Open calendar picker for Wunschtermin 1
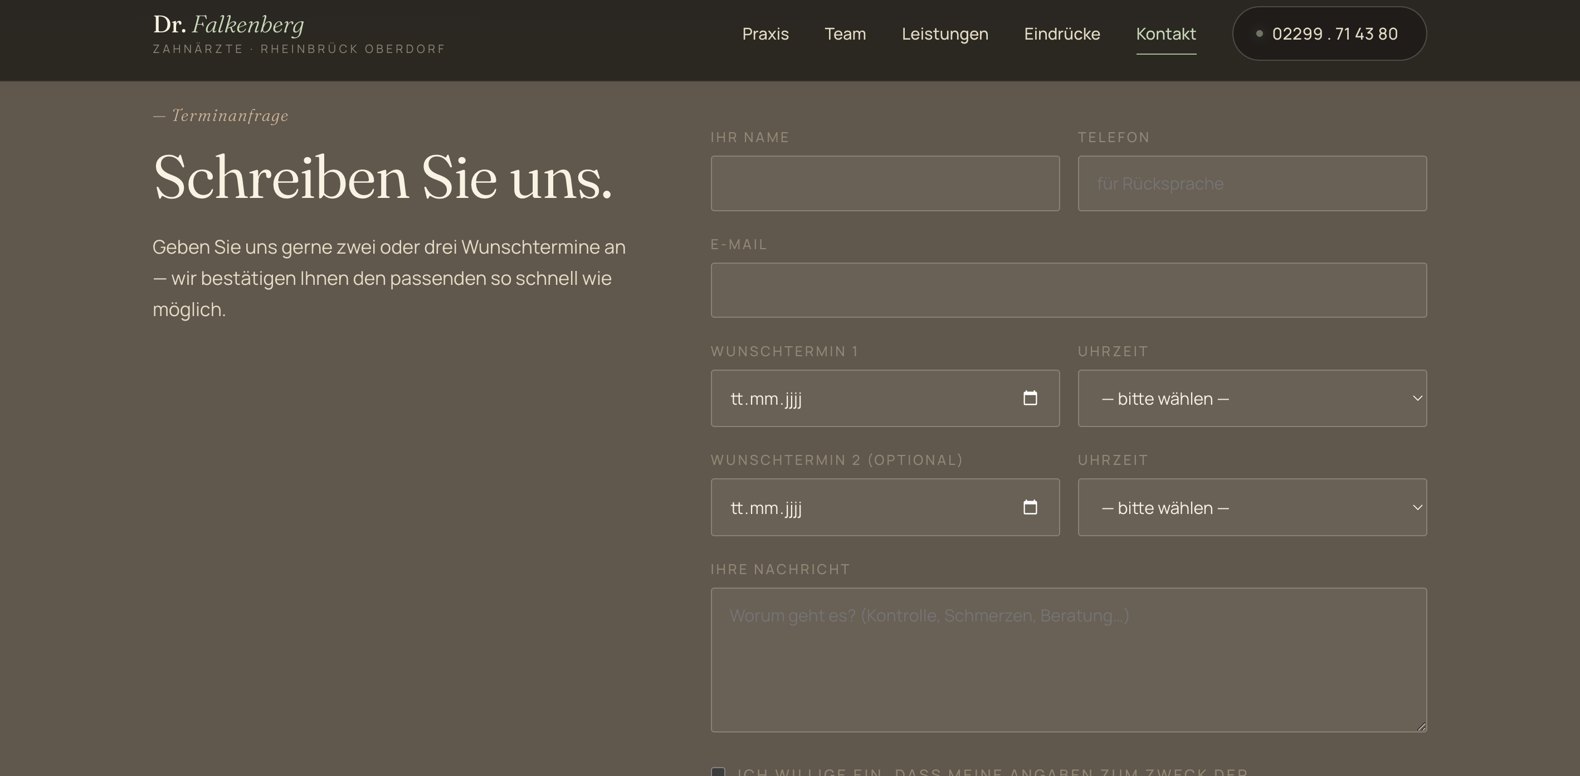The image size is (1580, 776). coord(1030,398)
